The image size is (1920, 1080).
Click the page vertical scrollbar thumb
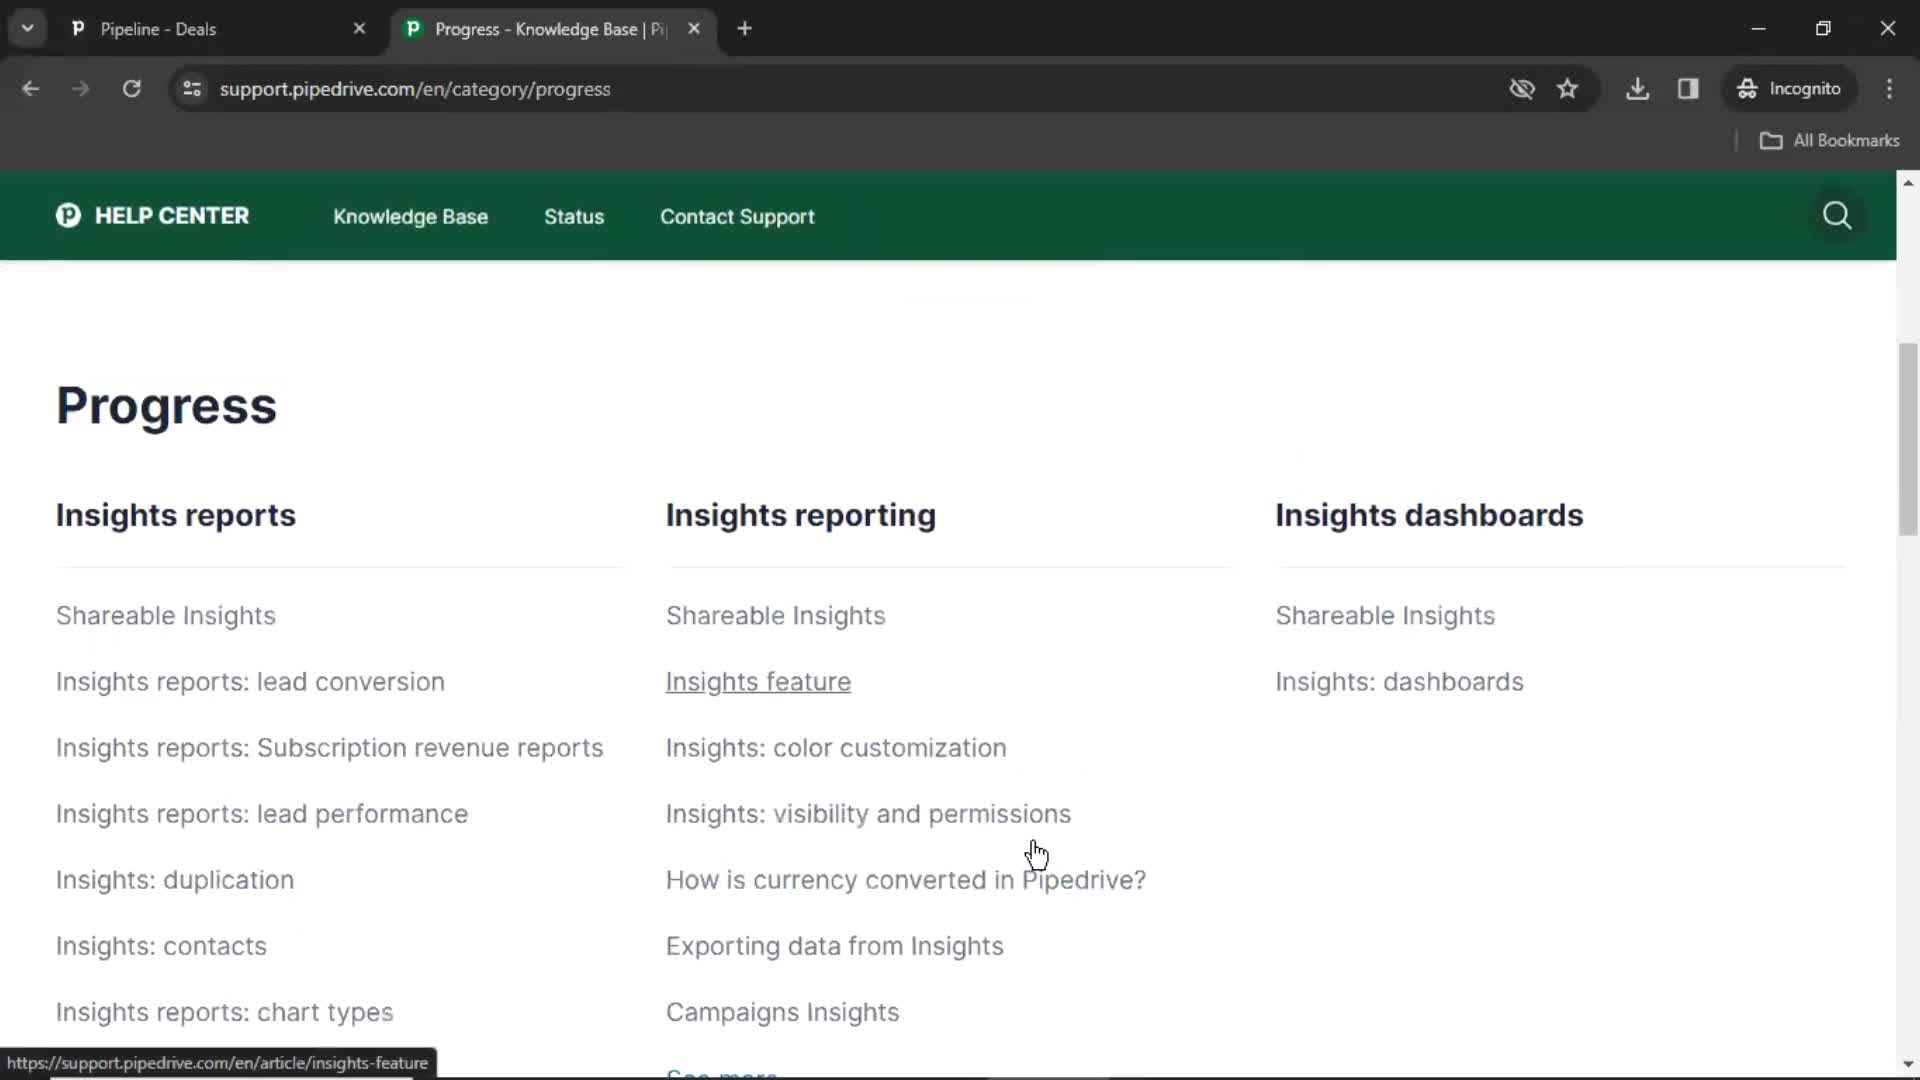point(1908,440)
